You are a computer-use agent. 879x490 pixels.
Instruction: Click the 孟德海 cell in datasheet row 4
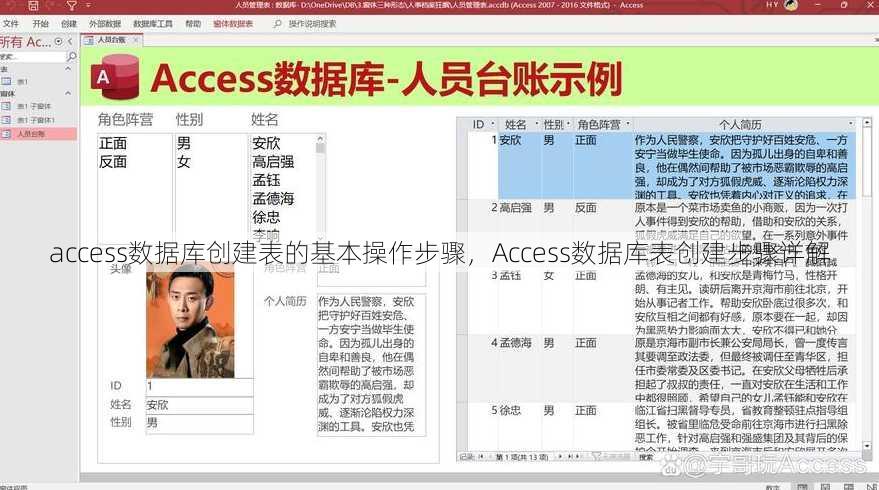[519, 368]
